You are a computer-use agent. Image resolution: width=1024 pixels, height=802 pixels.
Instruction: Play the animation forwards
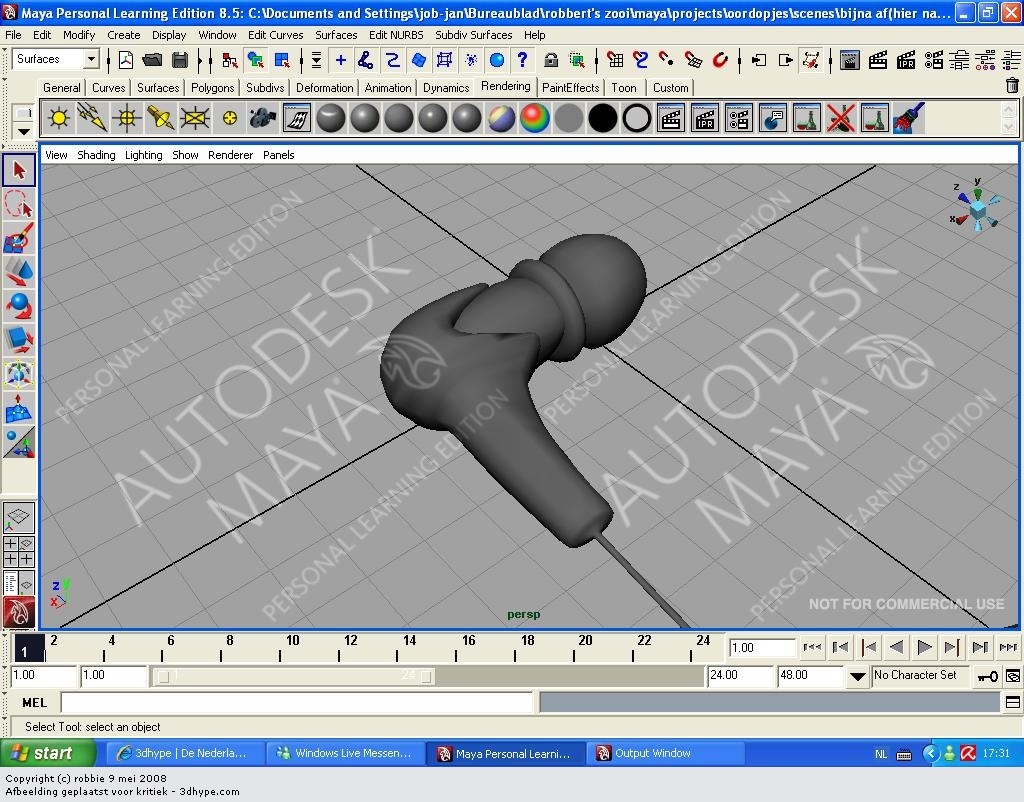tap(924, 647)
